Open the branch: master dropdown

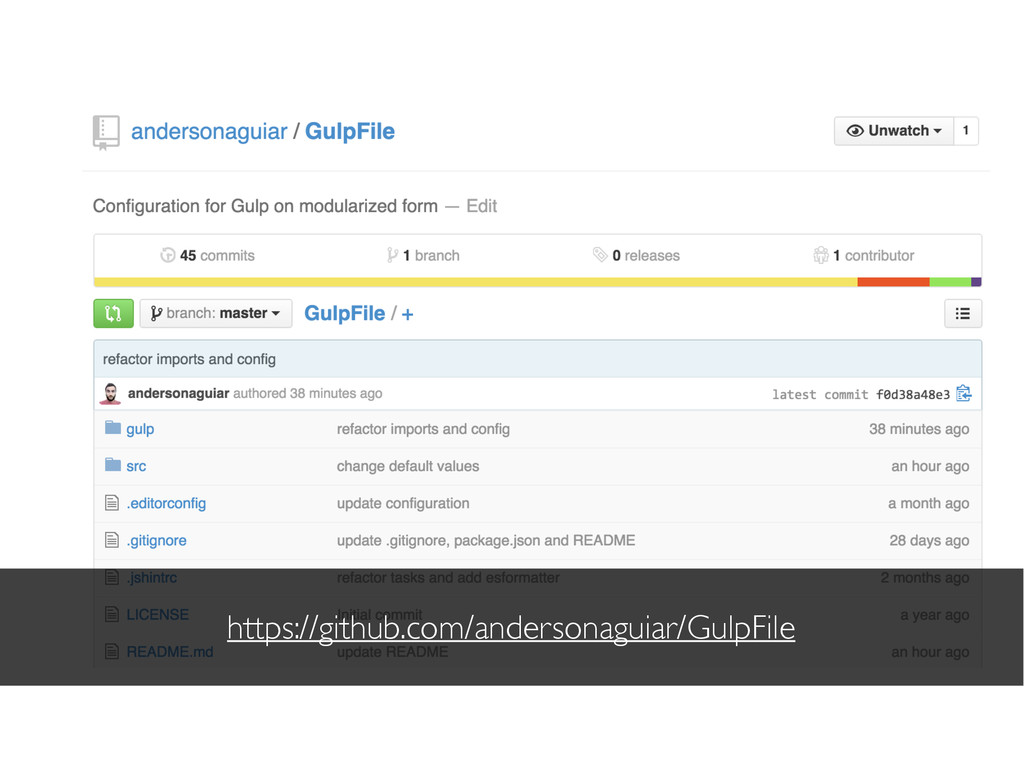(x=216, y=313)
